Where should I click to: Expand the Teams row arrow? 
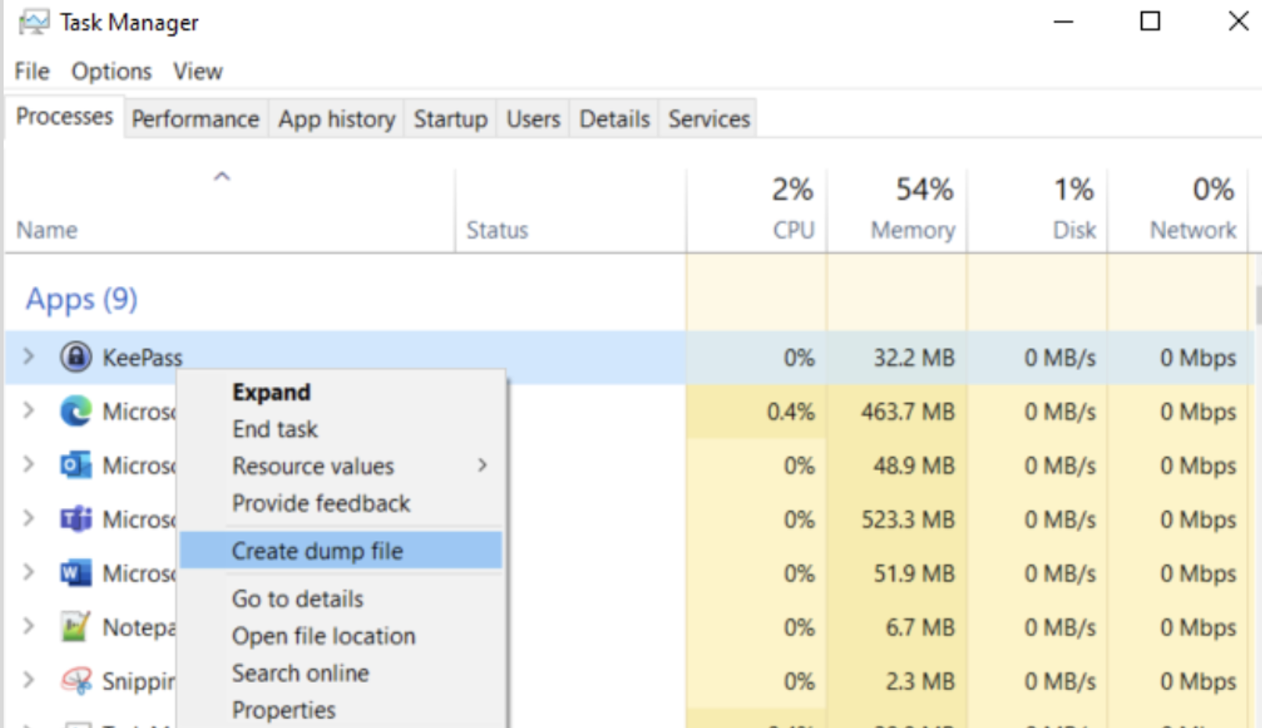tap(28, 519)
